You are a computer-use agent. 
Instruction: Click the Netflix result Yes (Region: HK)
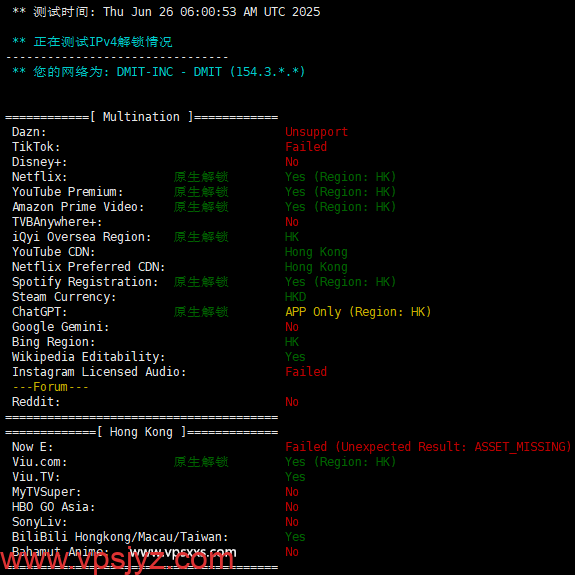341,177
